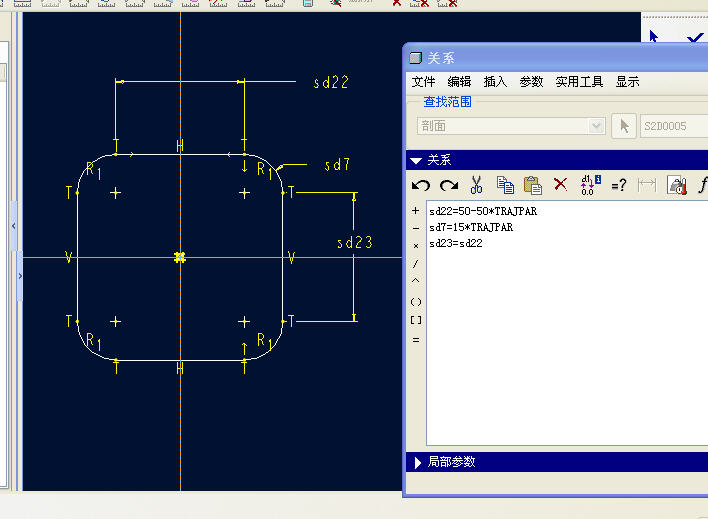The image size is (708, 519).
Task: Click the selection arrow beside scope dropdown
Action: pos(624,126)
